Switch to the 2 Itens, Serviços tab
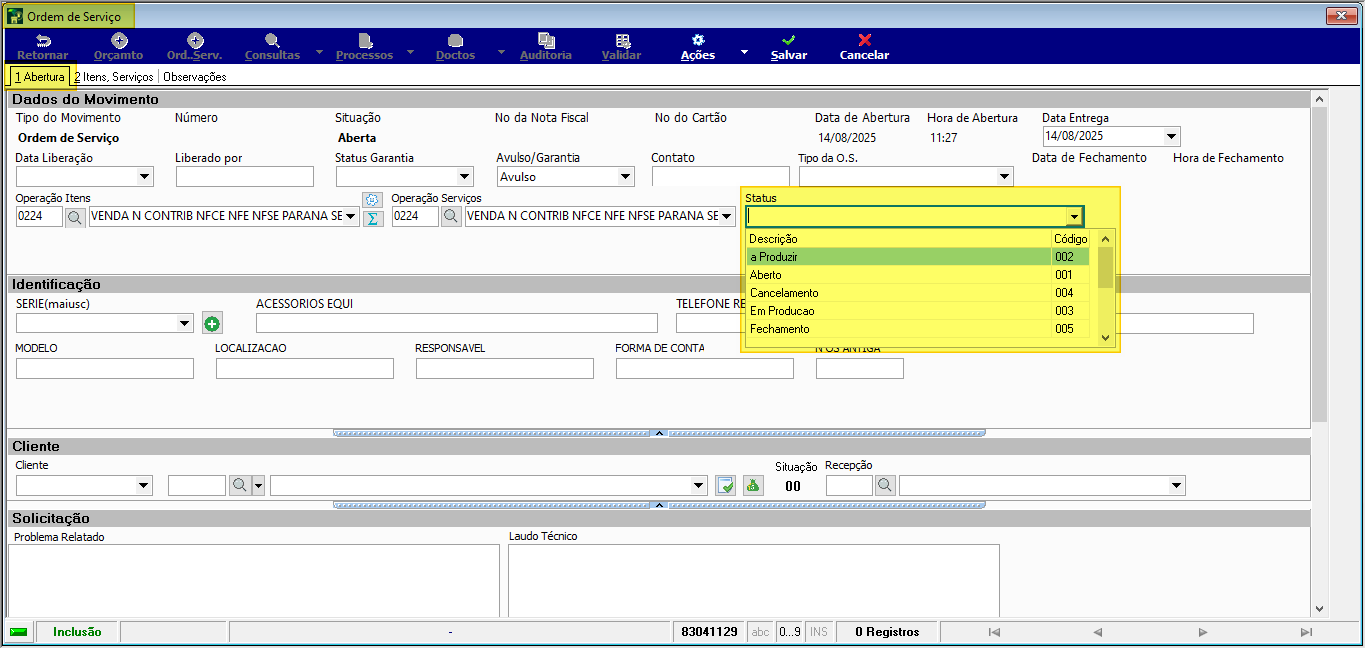The width and height of the screenshot is (1366, 649). click(114, 77)
